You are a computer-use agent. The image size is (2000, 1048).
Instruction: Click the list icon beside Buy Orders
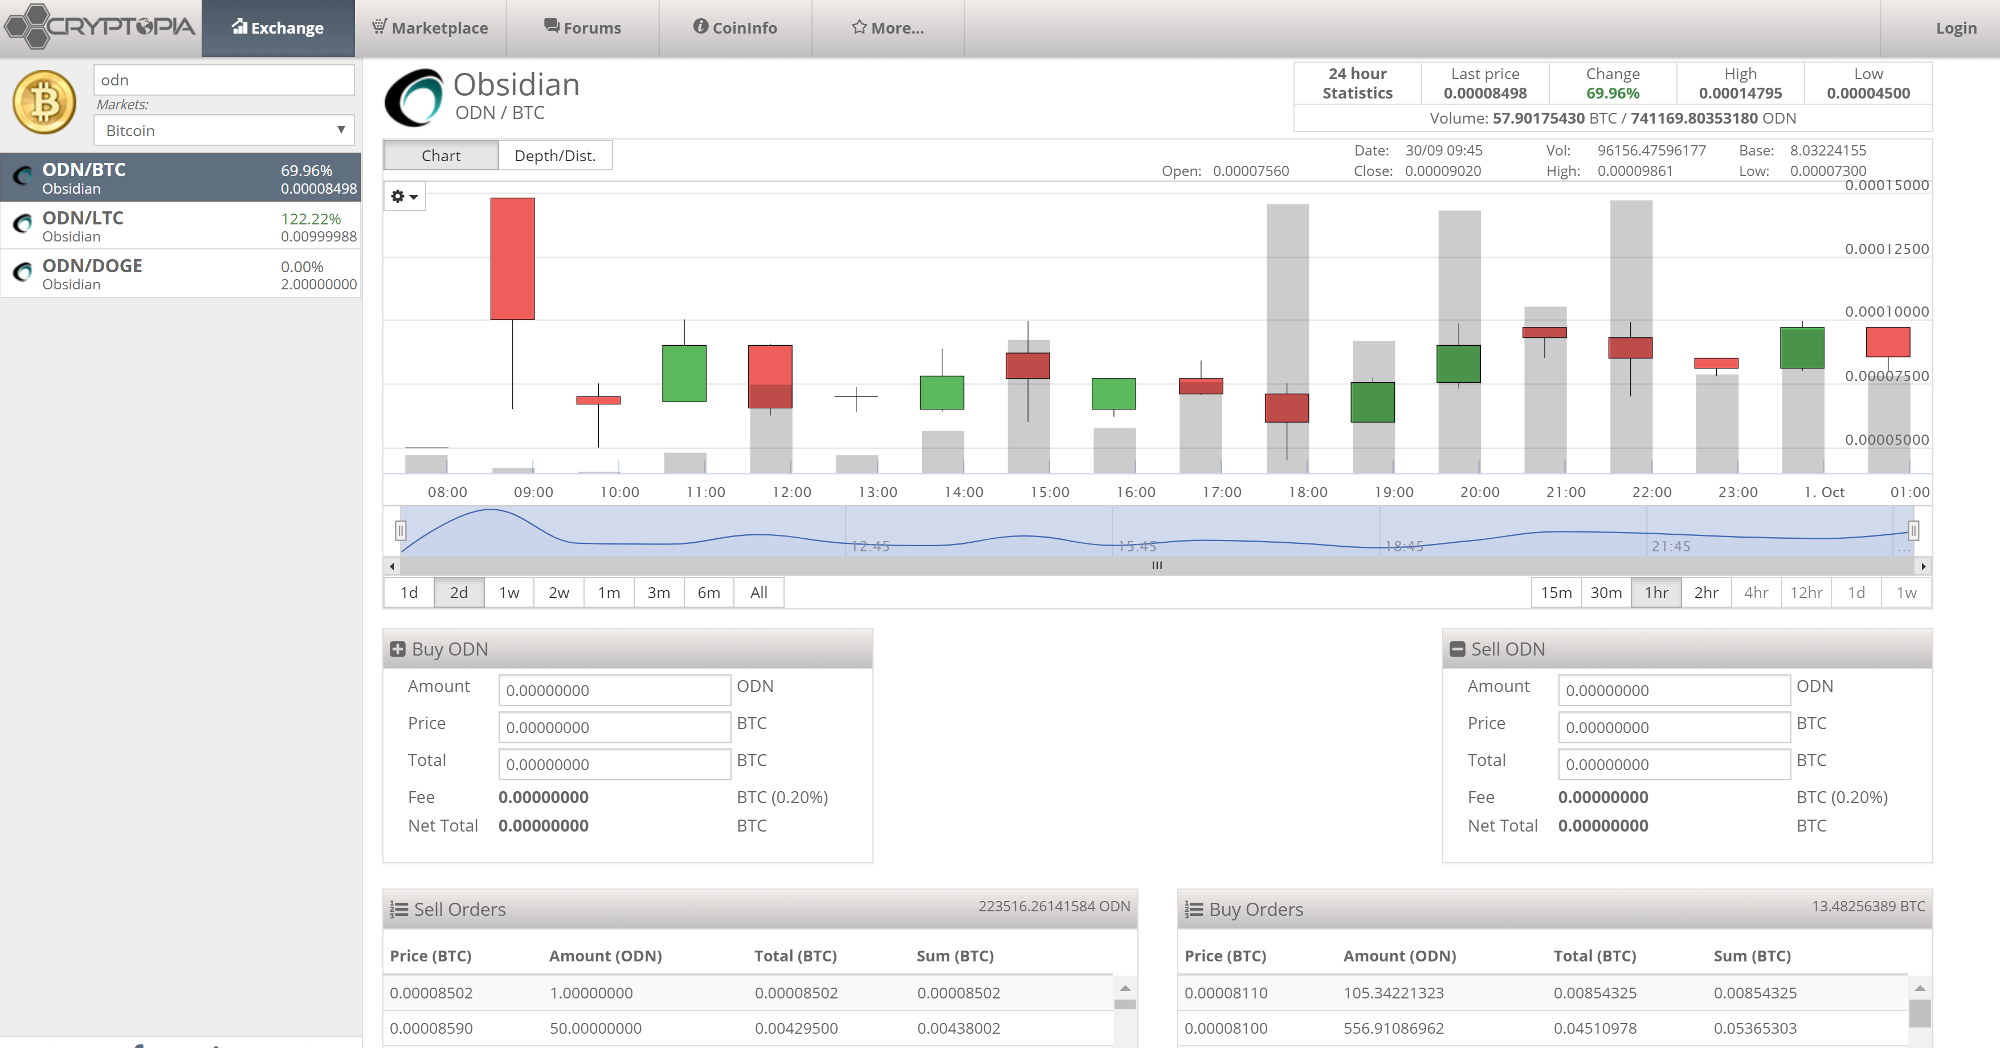1194,910
